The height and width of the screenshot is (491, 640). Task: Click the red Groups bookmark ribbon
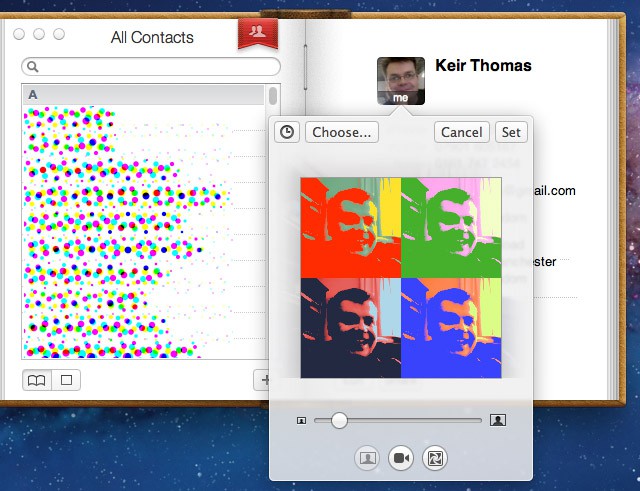(257, 33)
